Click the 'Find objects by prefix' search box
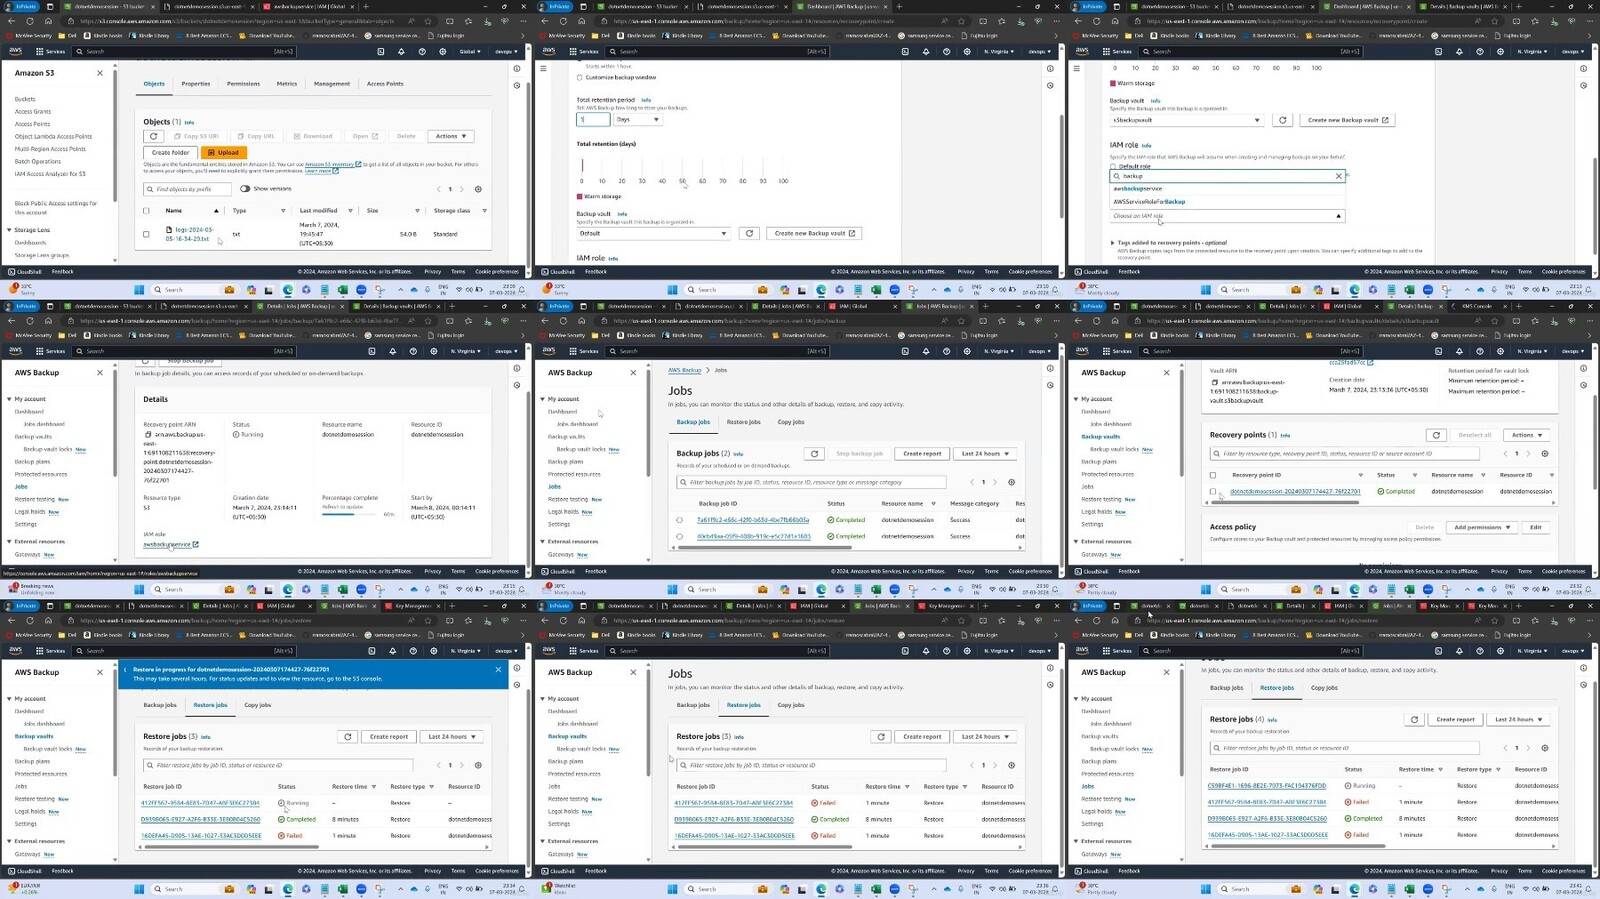1600x899 pixels. [x=188, y=189]
